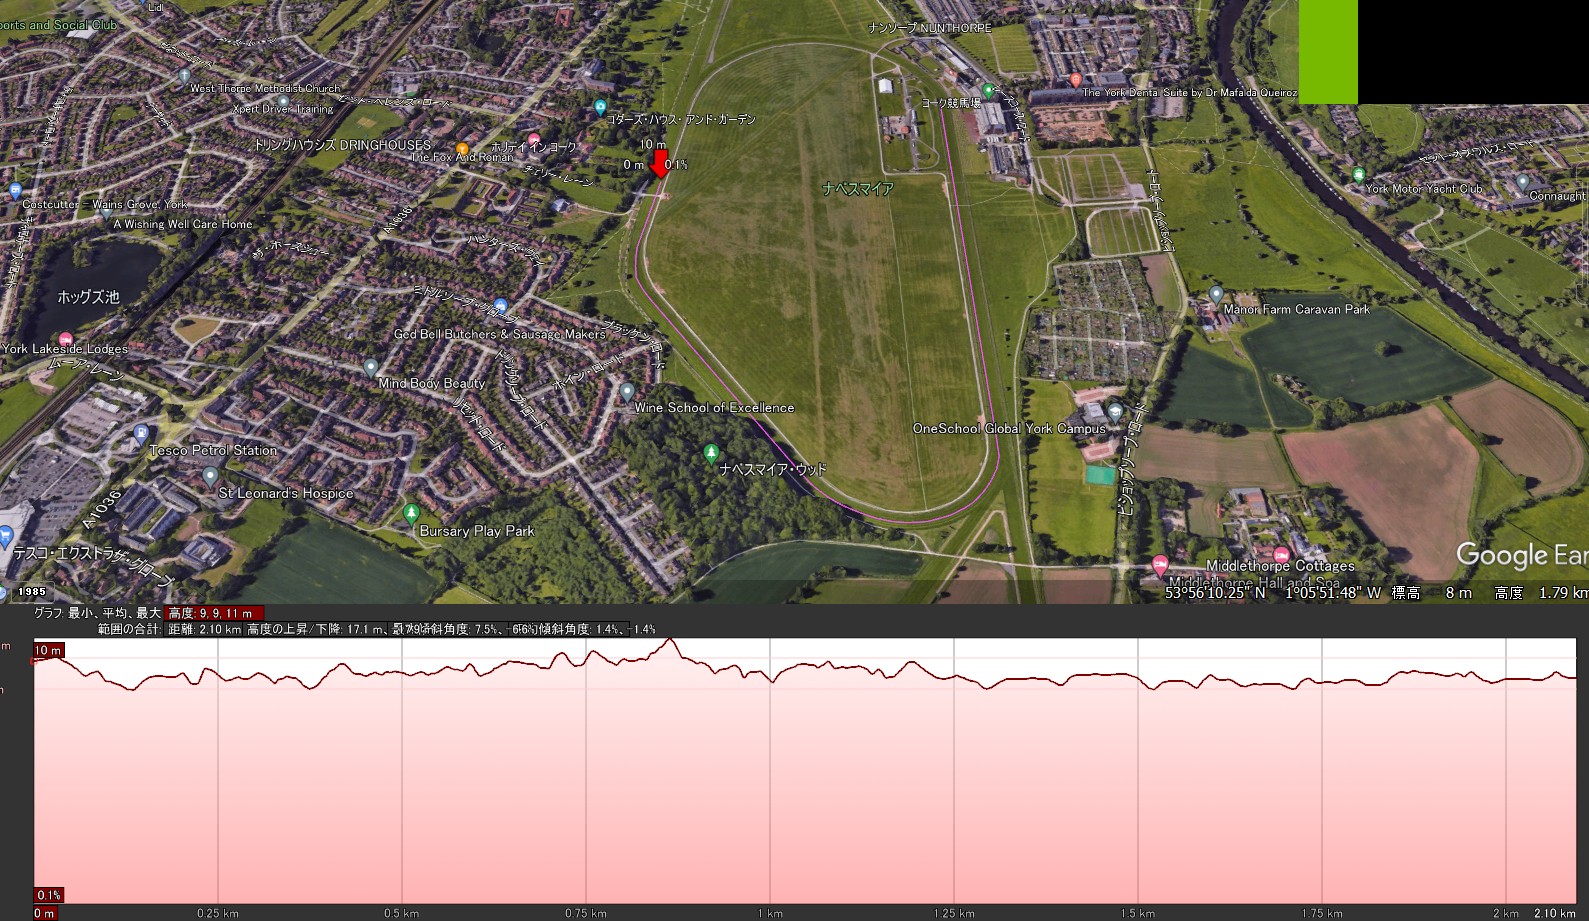
Task: Click the ドリングハウス DRINGHOUSES area label
Action: tap(342, 145)
